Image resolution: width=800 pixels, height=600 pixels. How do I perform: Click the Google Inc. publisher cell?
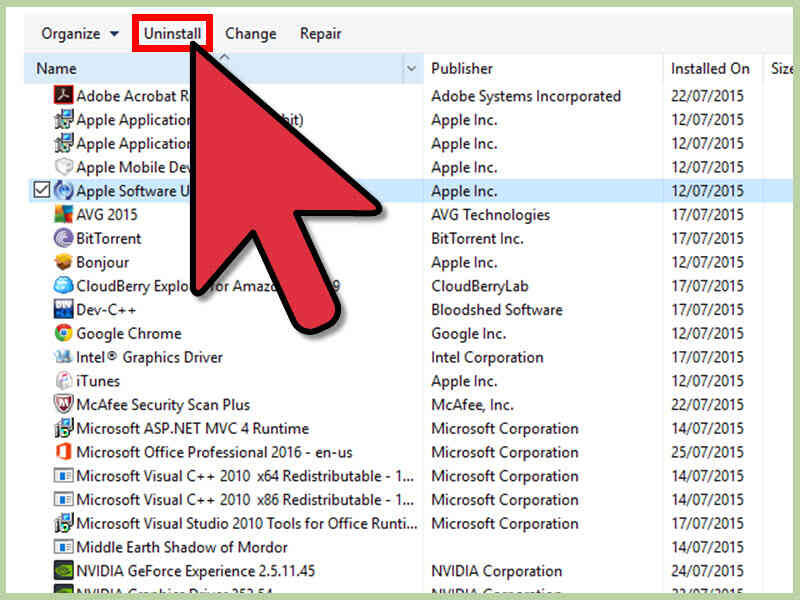(468, 334)
